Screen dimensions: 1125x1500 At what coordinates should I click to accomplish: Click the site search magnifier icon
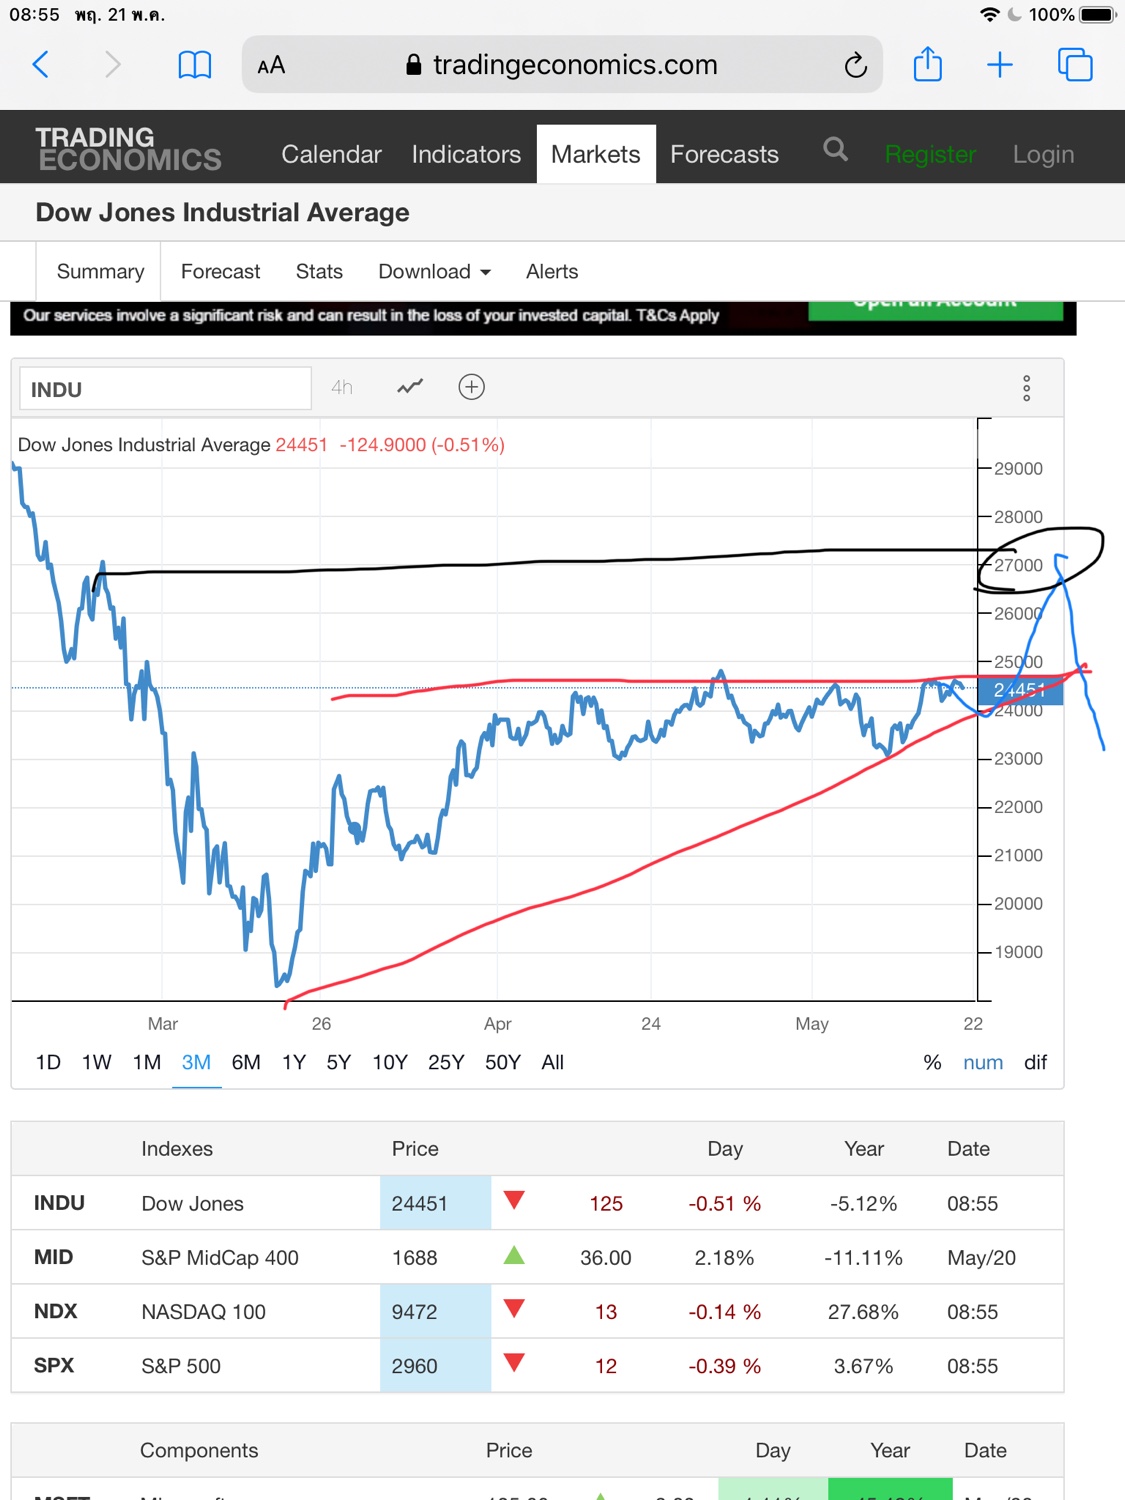(835, 150)
